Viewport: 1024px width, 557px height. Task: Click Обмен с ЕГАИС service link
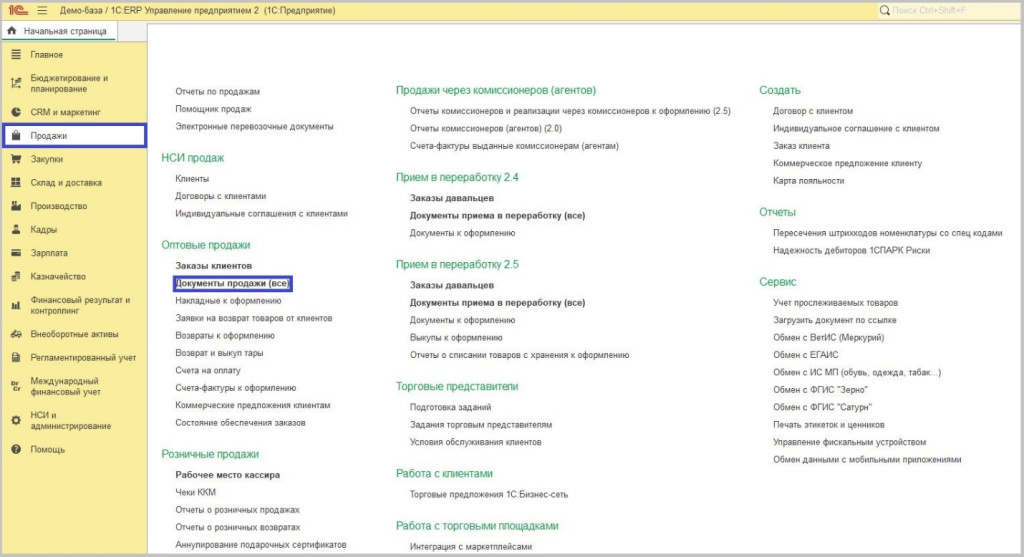(805, 355)
